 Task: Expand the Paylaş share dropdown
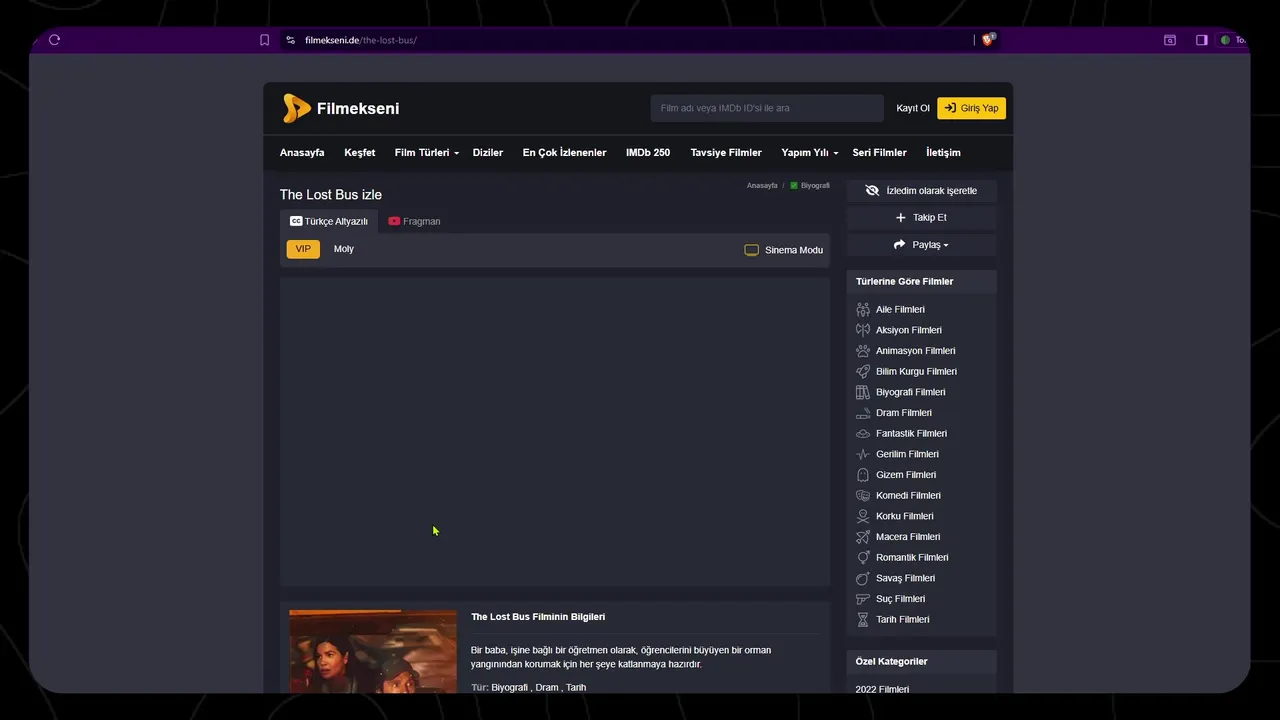[921, 244]
